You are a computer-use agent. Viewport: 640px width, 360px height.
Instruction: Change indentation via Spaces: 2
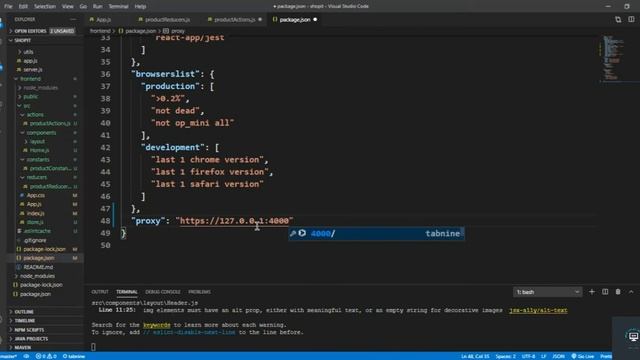505,356
